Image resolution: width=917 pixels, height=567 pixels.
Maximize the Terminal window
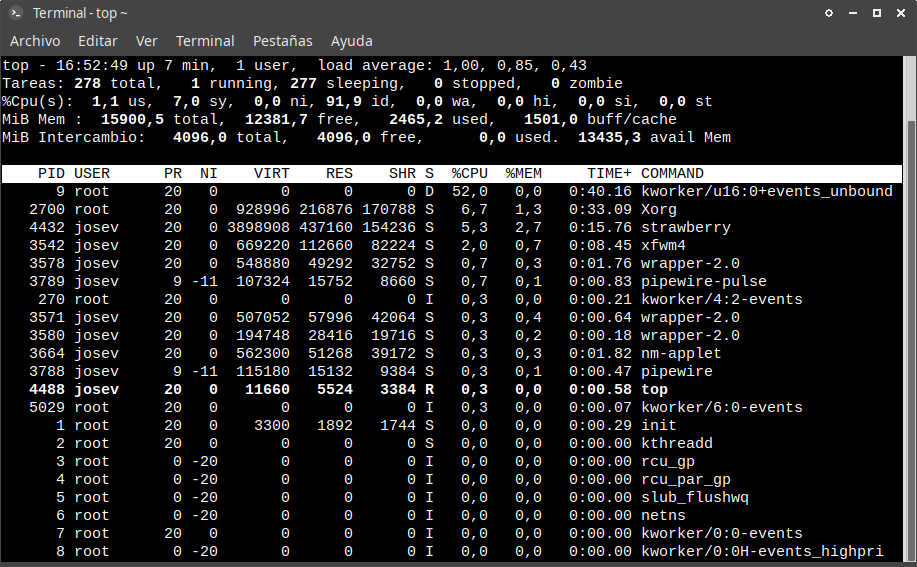click(x=877, y=13)
